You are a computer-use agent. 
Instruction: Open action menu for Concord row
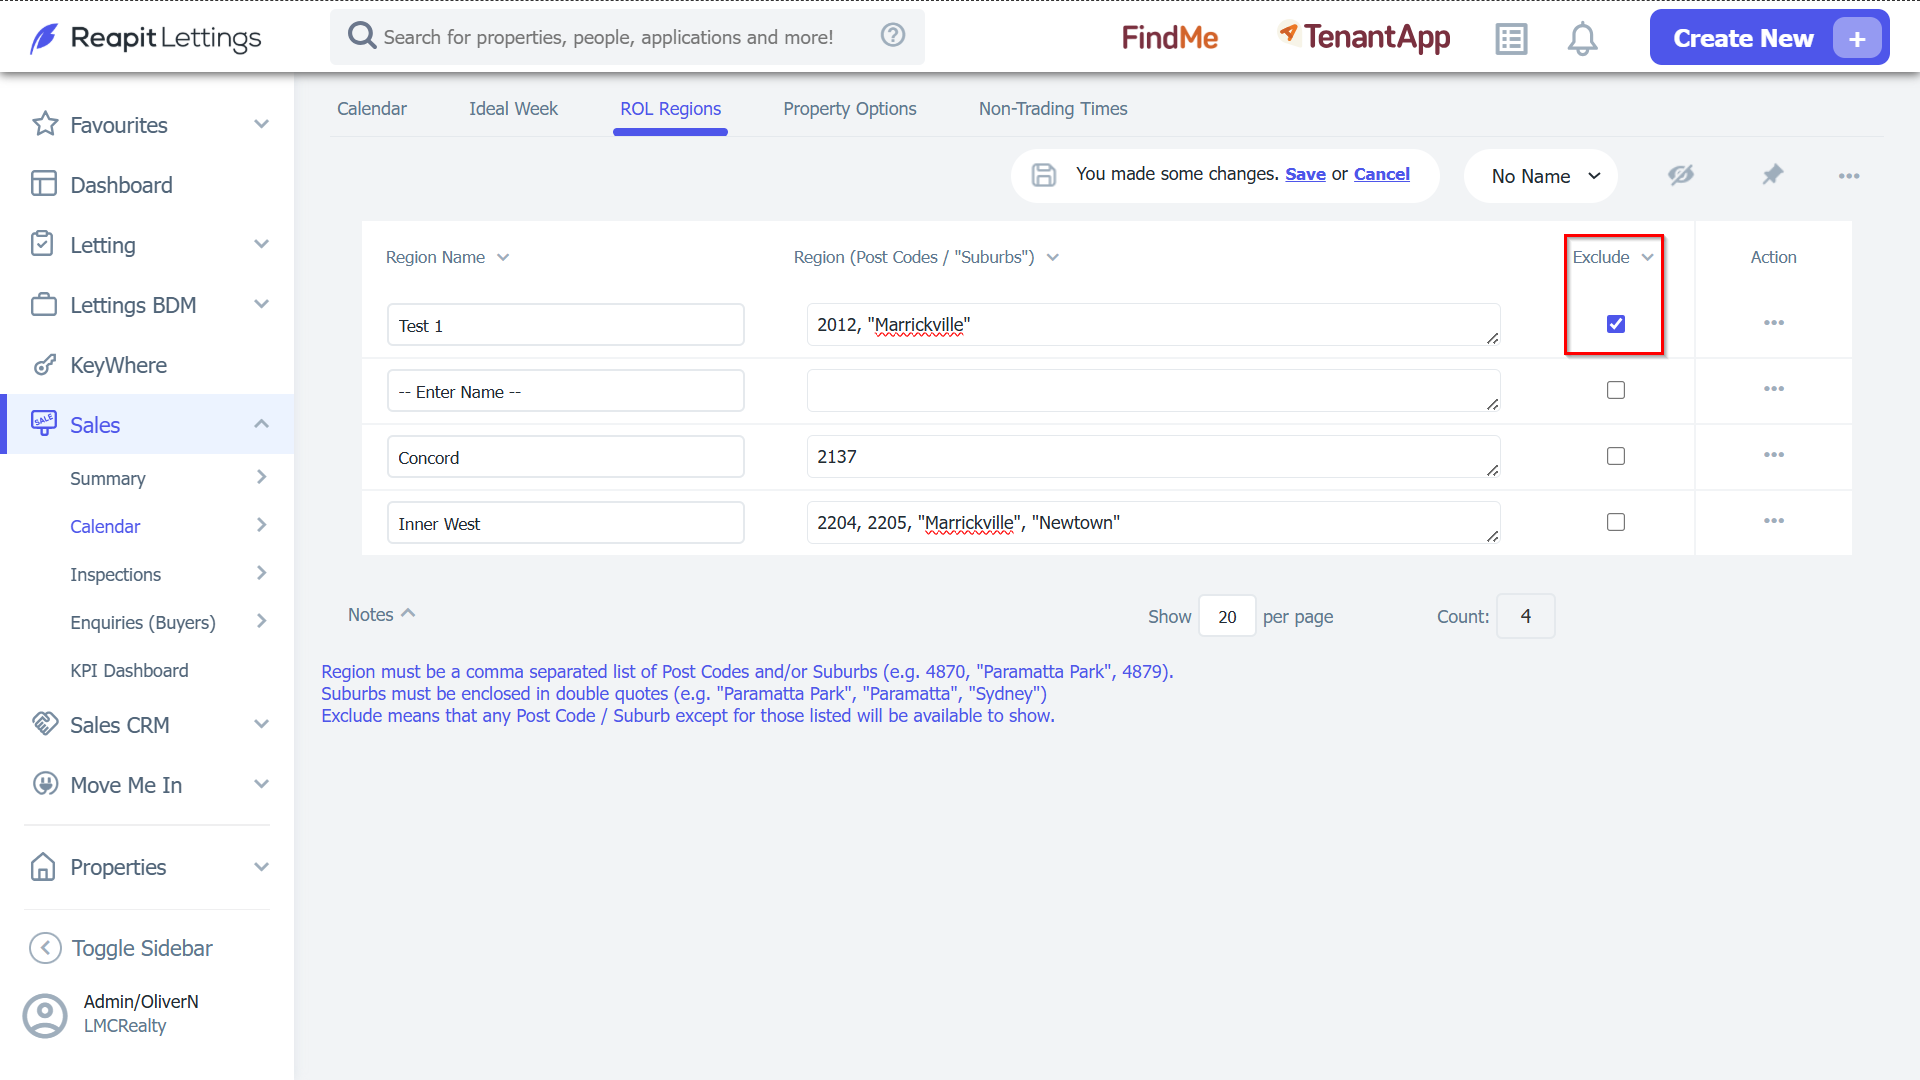pos(1774,455)
